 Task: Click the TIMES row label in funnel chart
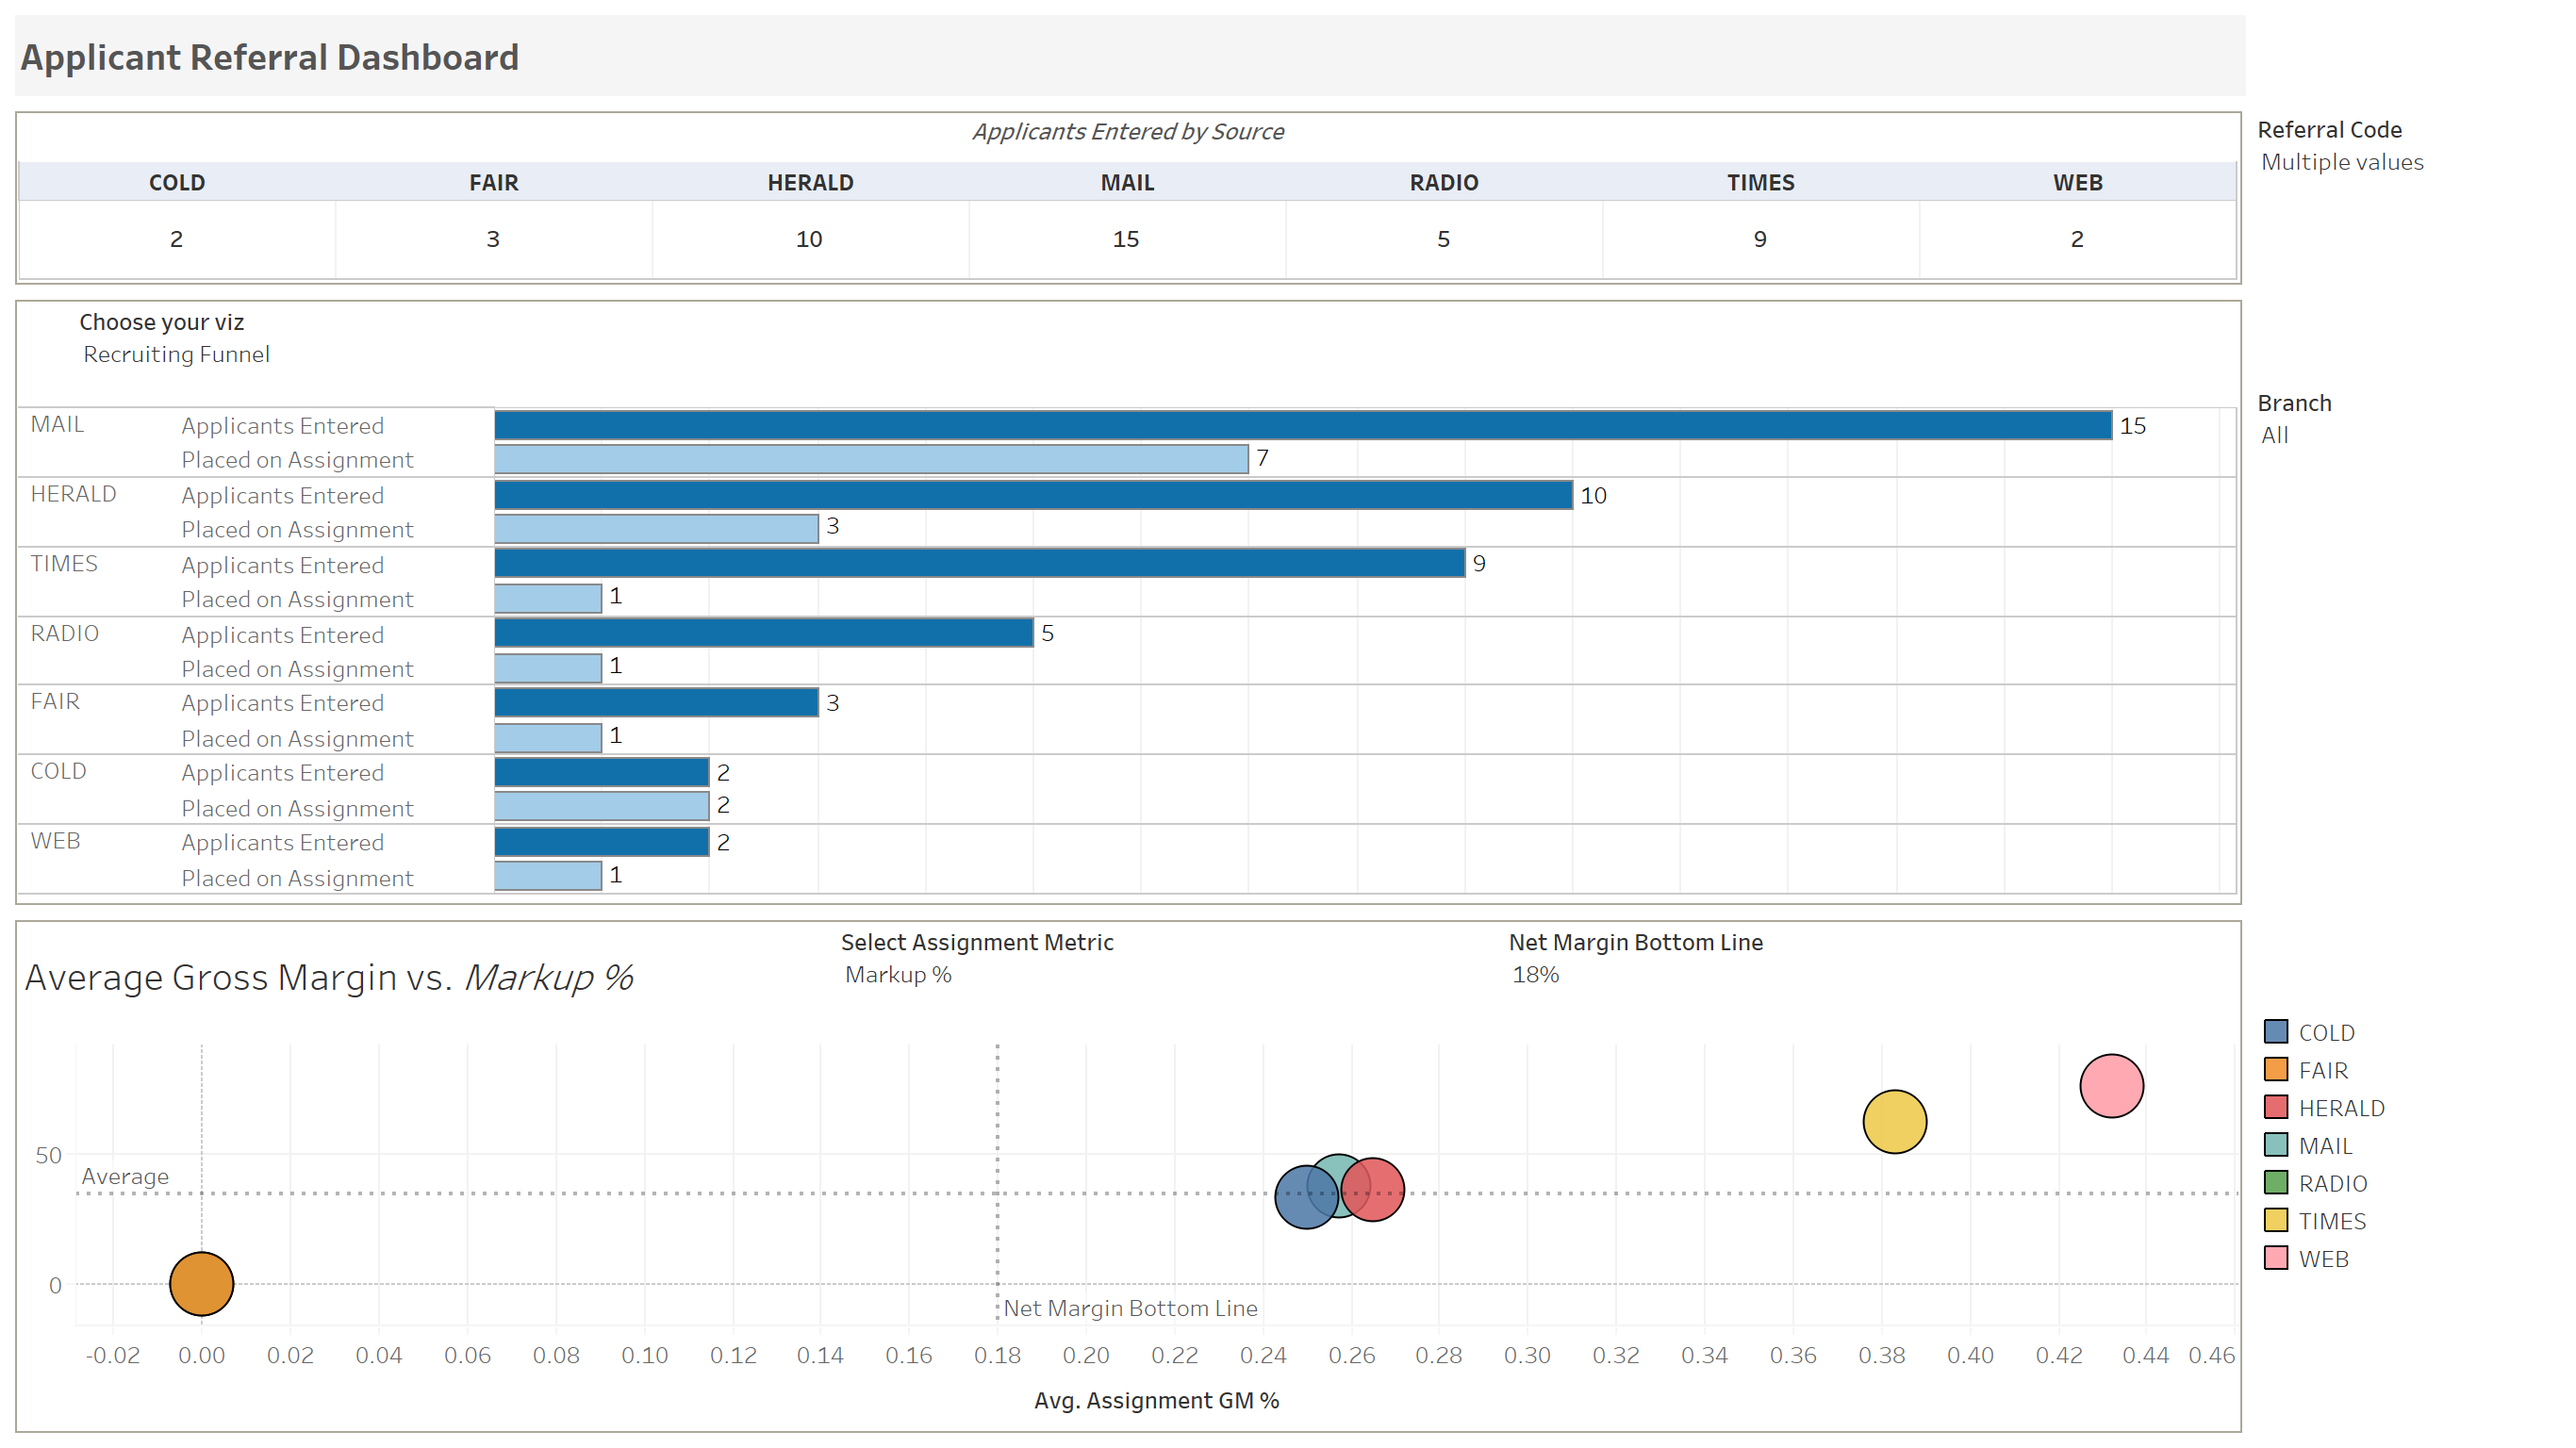pos(64,564)
